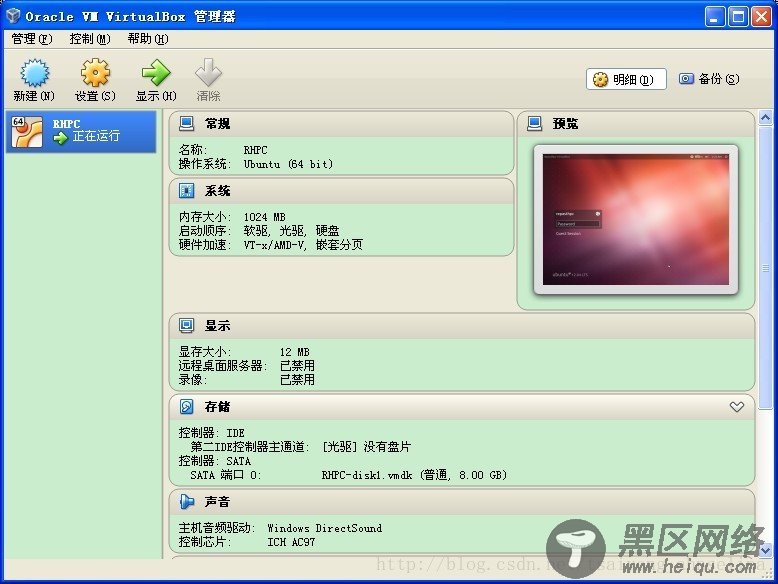Viewport: 778px width, 584px height.
Task: Click the 显示 section header title
Action: [217, 325]
